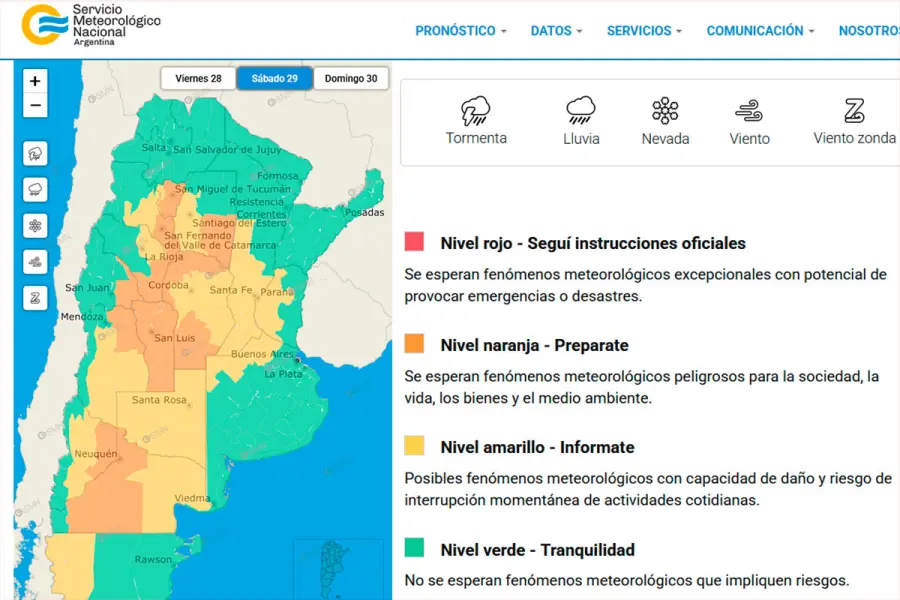The image size is (900, 600).
Task: Select Zonda wind button on map sidebar
Action: [x=35, y=297]
